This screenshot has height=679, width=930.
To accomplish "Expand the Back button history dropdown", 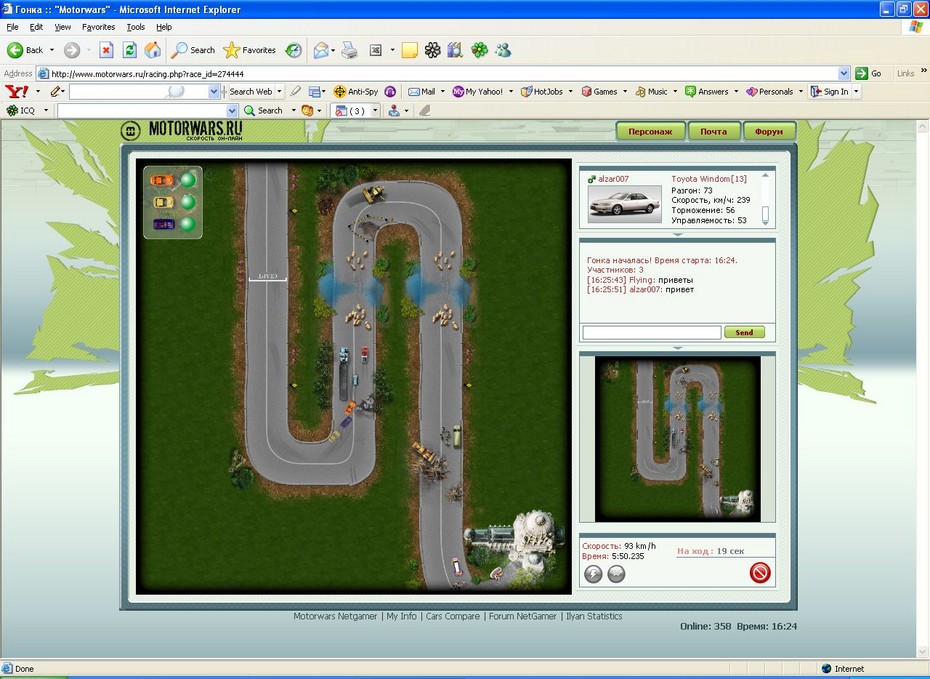I will (52, 50).
